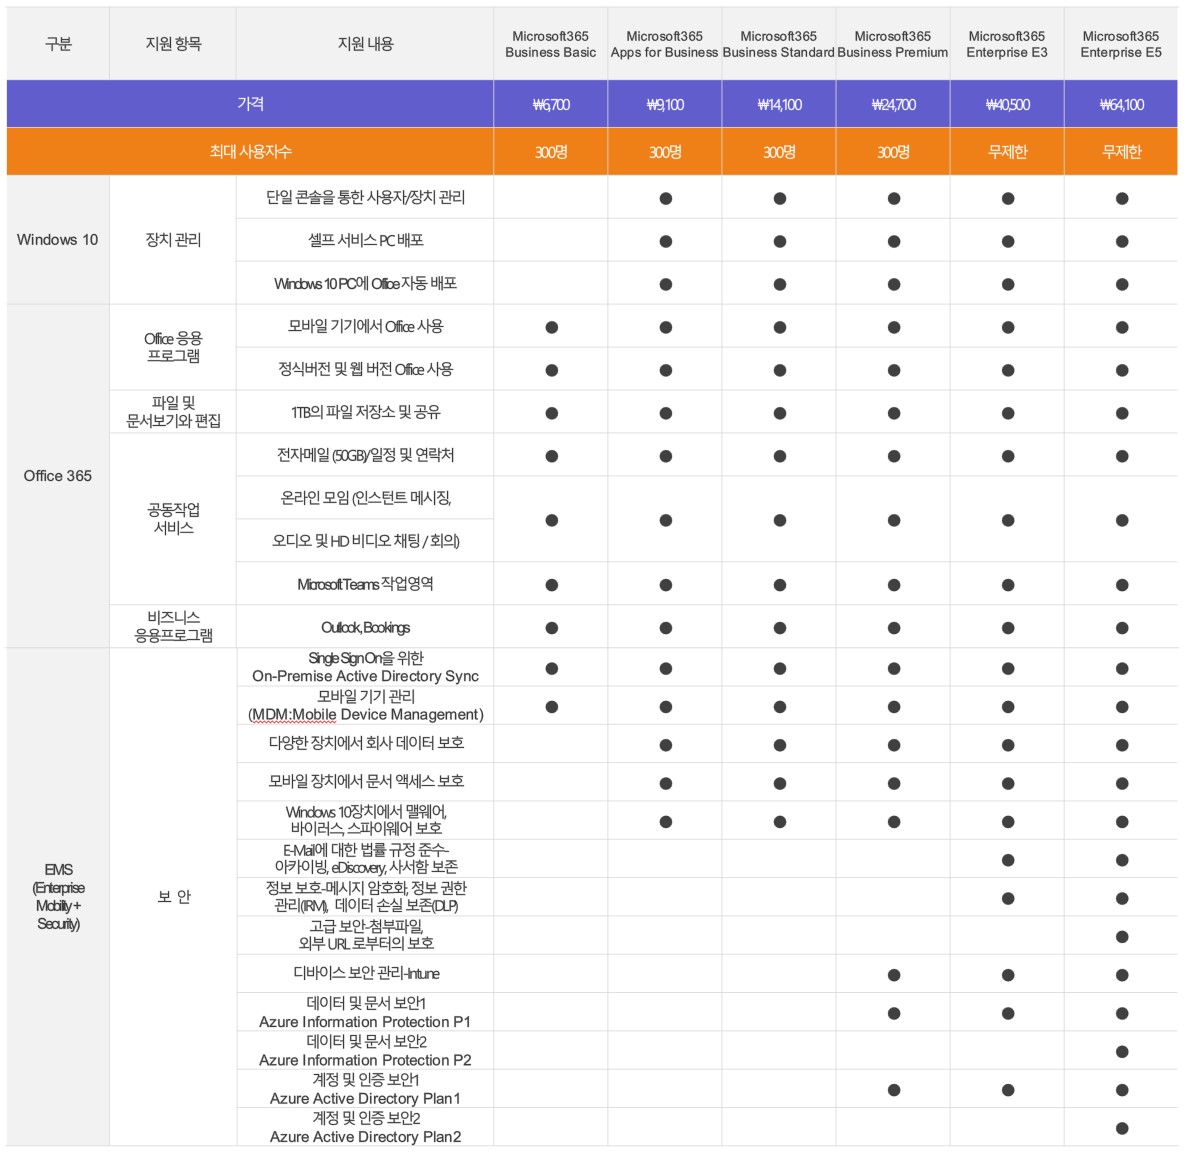Click 무제한 under Enterprise E3
Viewport: 1184px width, 1152px height.
[1007, 152]
